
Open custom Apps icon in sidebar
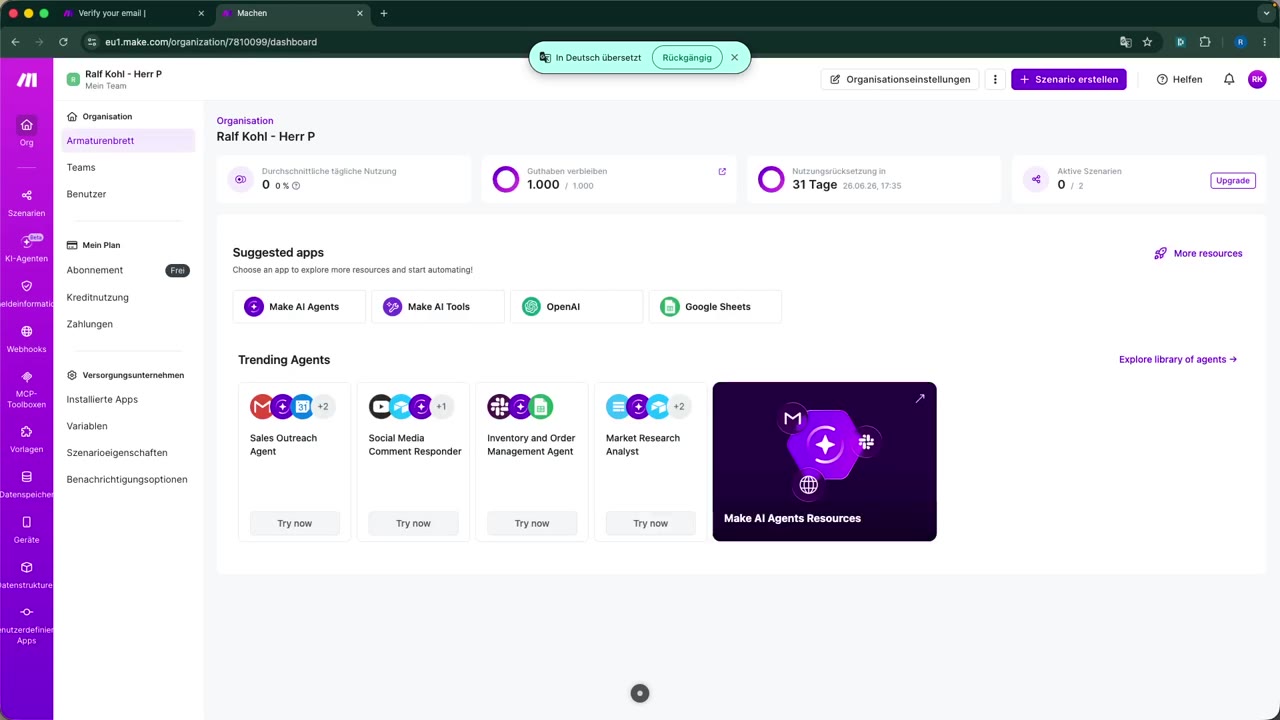[x=27, y=612]
